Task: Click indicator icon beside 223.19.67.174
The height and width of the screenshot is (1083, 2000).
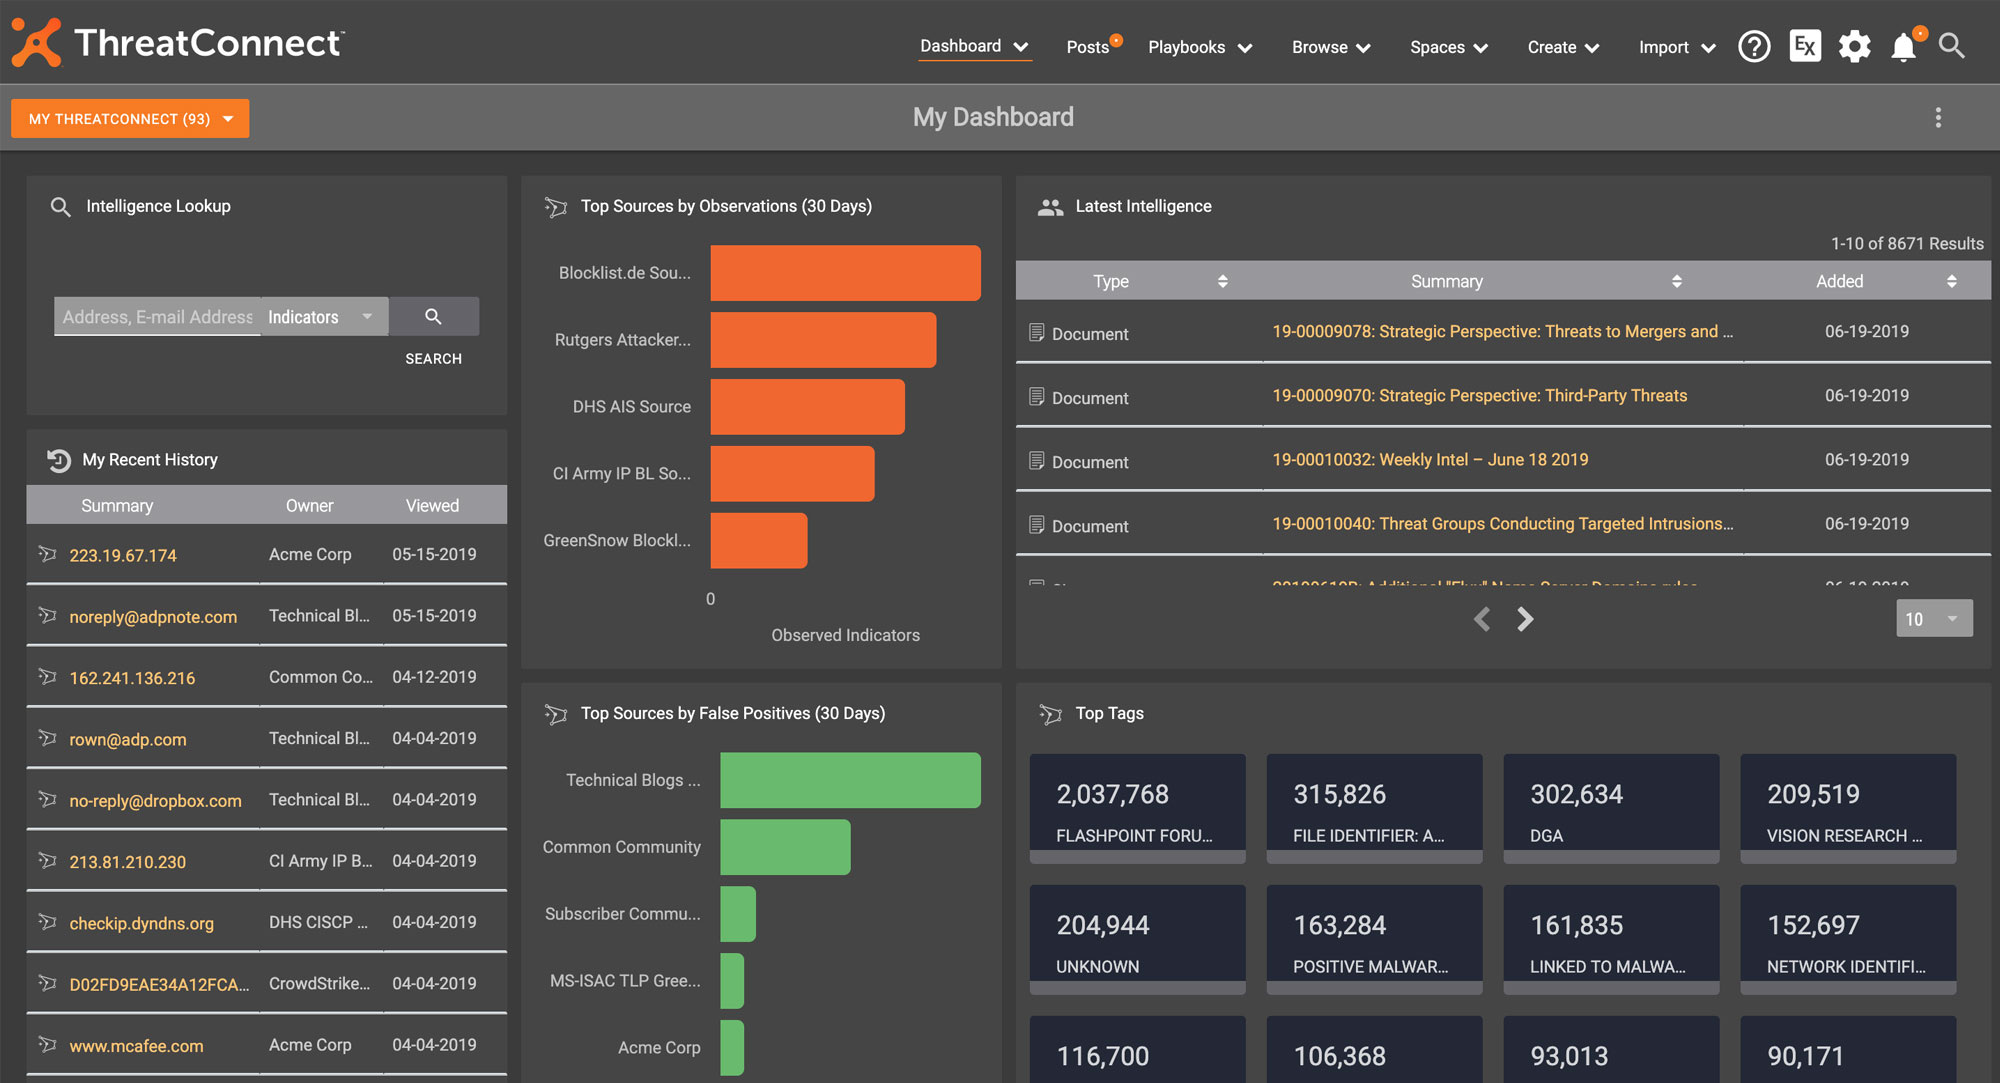Action: pos(47,553)
